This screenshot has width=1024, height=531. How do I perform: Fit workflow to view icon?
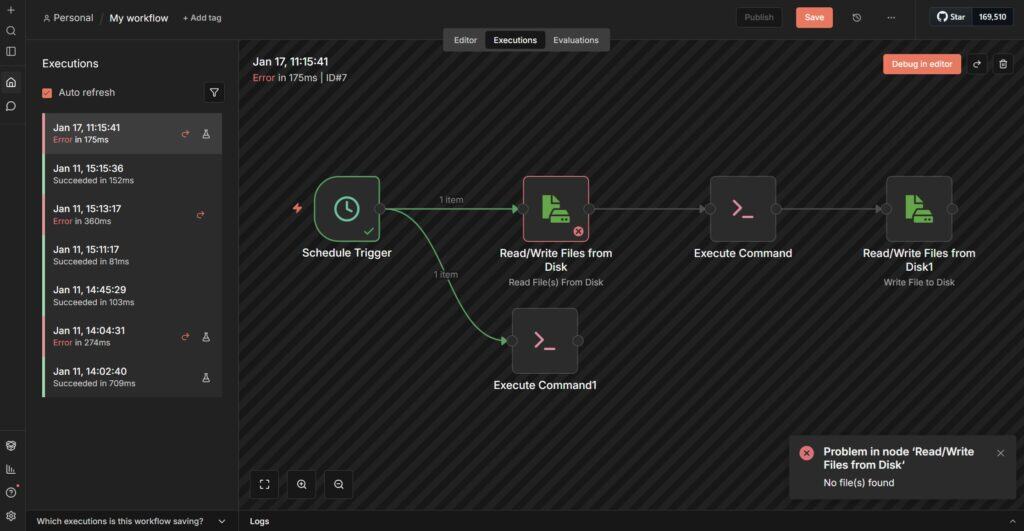[x=264, y=484]
